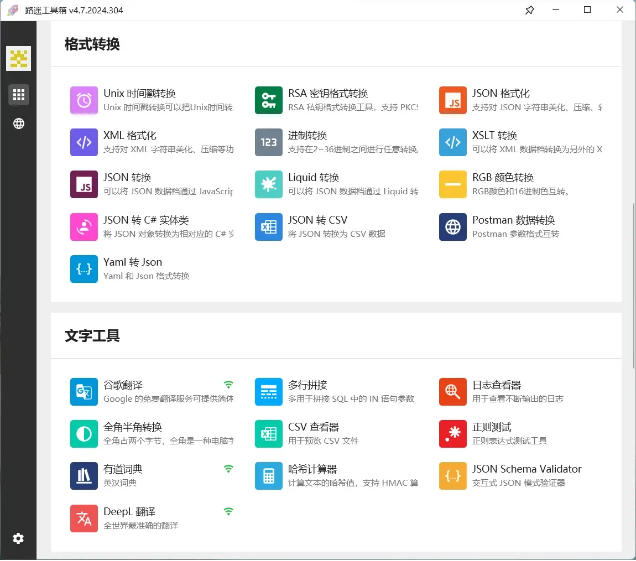The width and height of the screenshot is (636, 561).
Task: Click the JSON 转 C# 实体类 title
Action: [146, 220]
